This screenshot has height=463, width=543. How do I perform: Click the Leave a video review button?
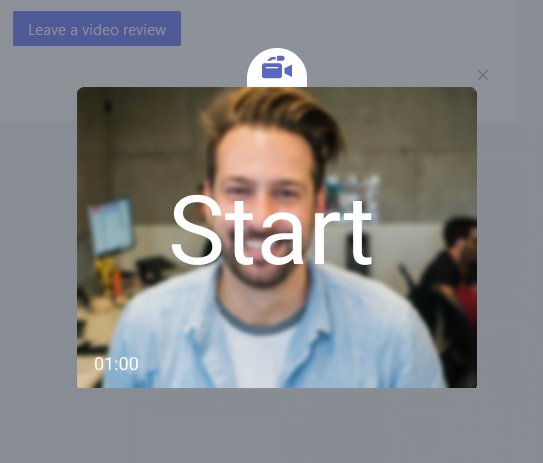click(97, 28)
